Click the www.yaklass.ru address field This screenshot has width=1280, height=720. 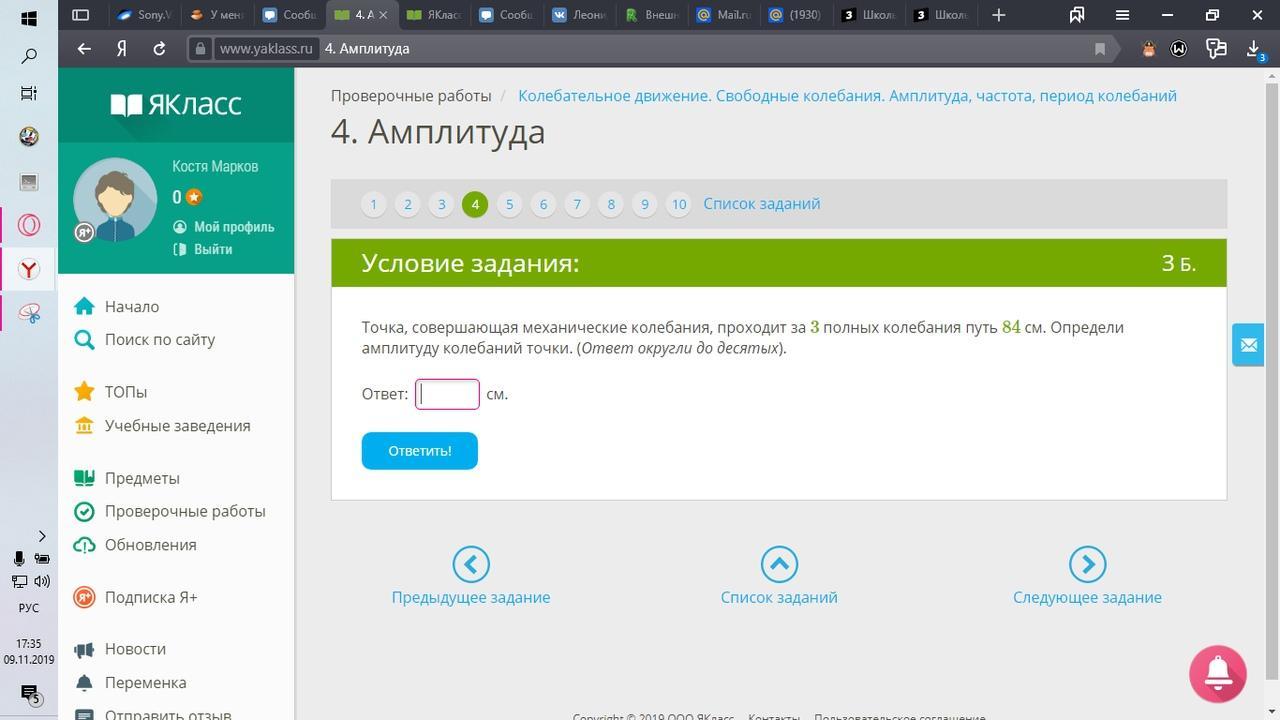point(265,48)
